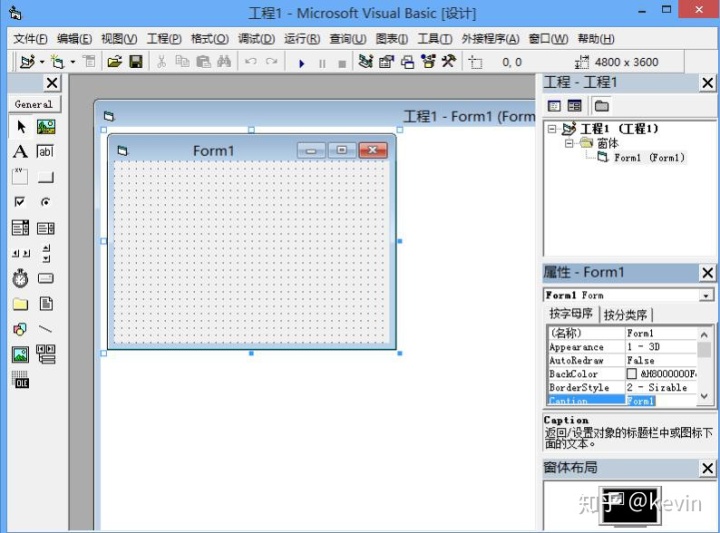The image size is (720, 533).
Task: Click the Open Project toolbar icon
Action: click(x=114, y=62)
